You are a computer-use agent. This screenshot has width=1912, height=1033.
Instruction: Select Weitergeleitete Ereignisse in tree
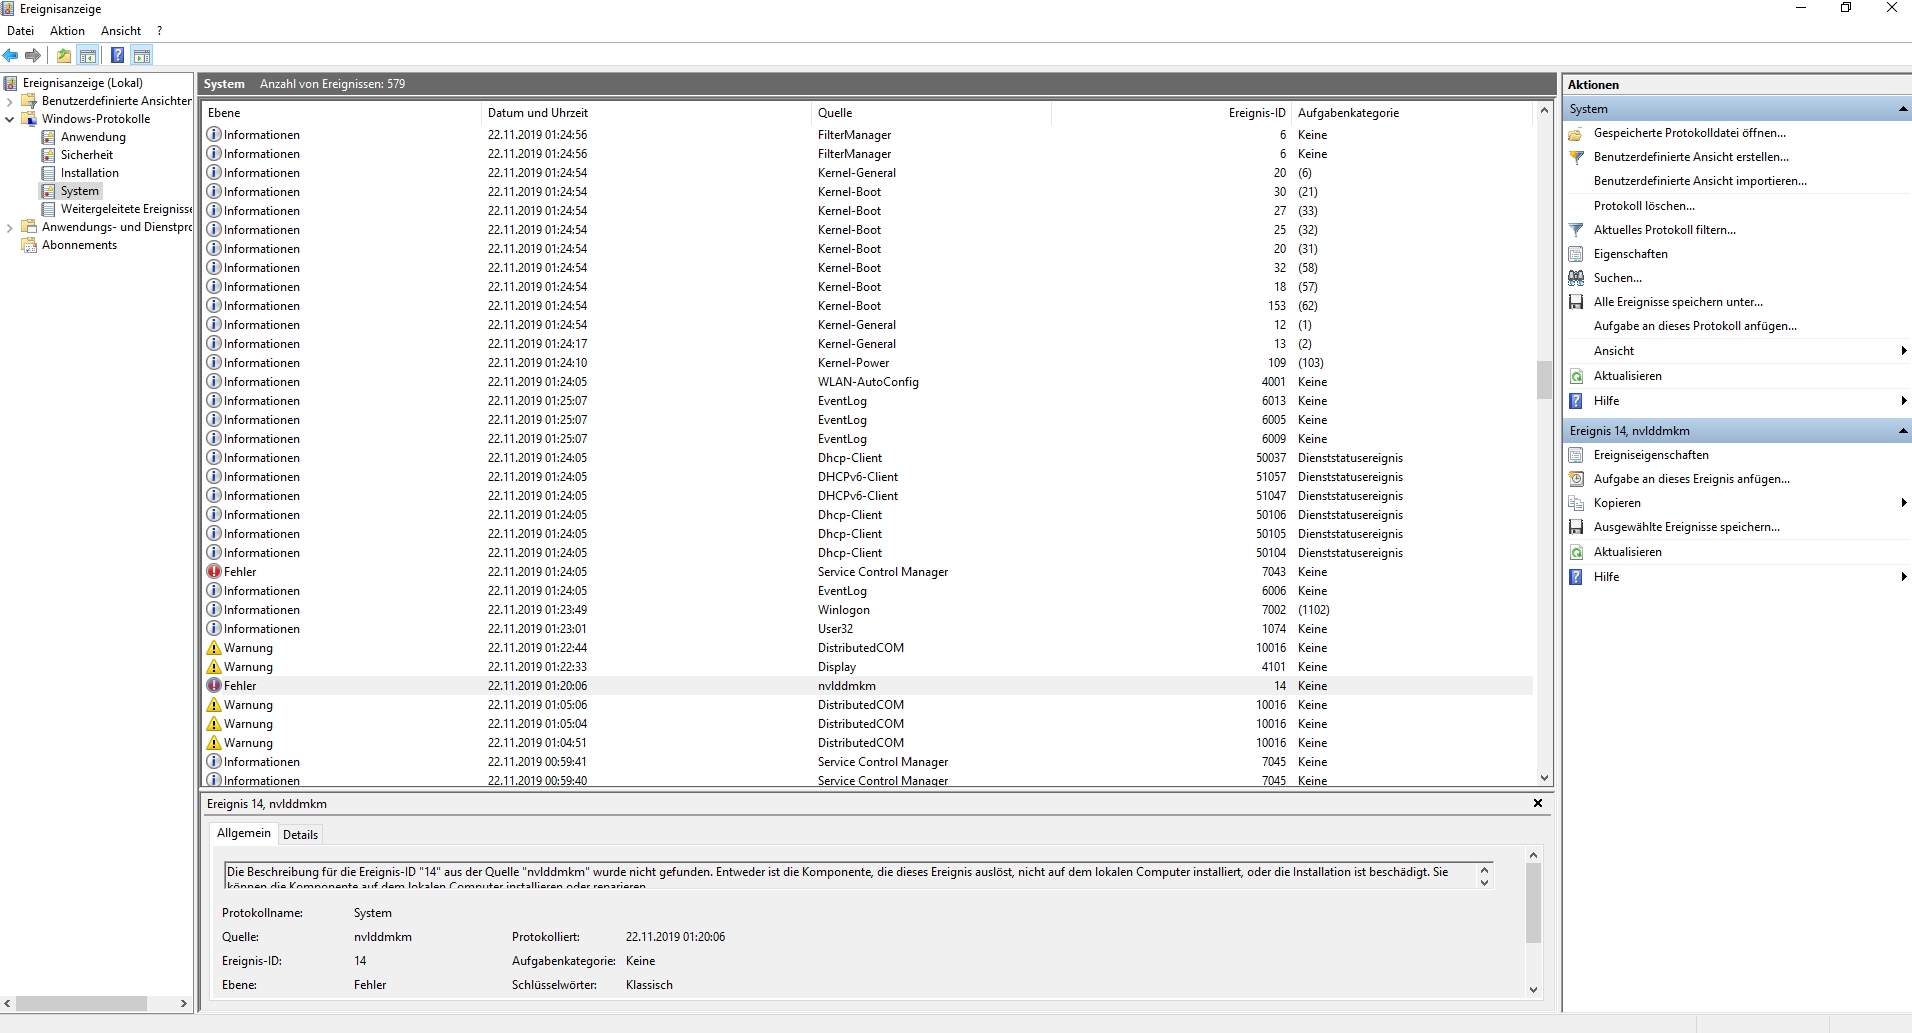click(x=126, y=209)
